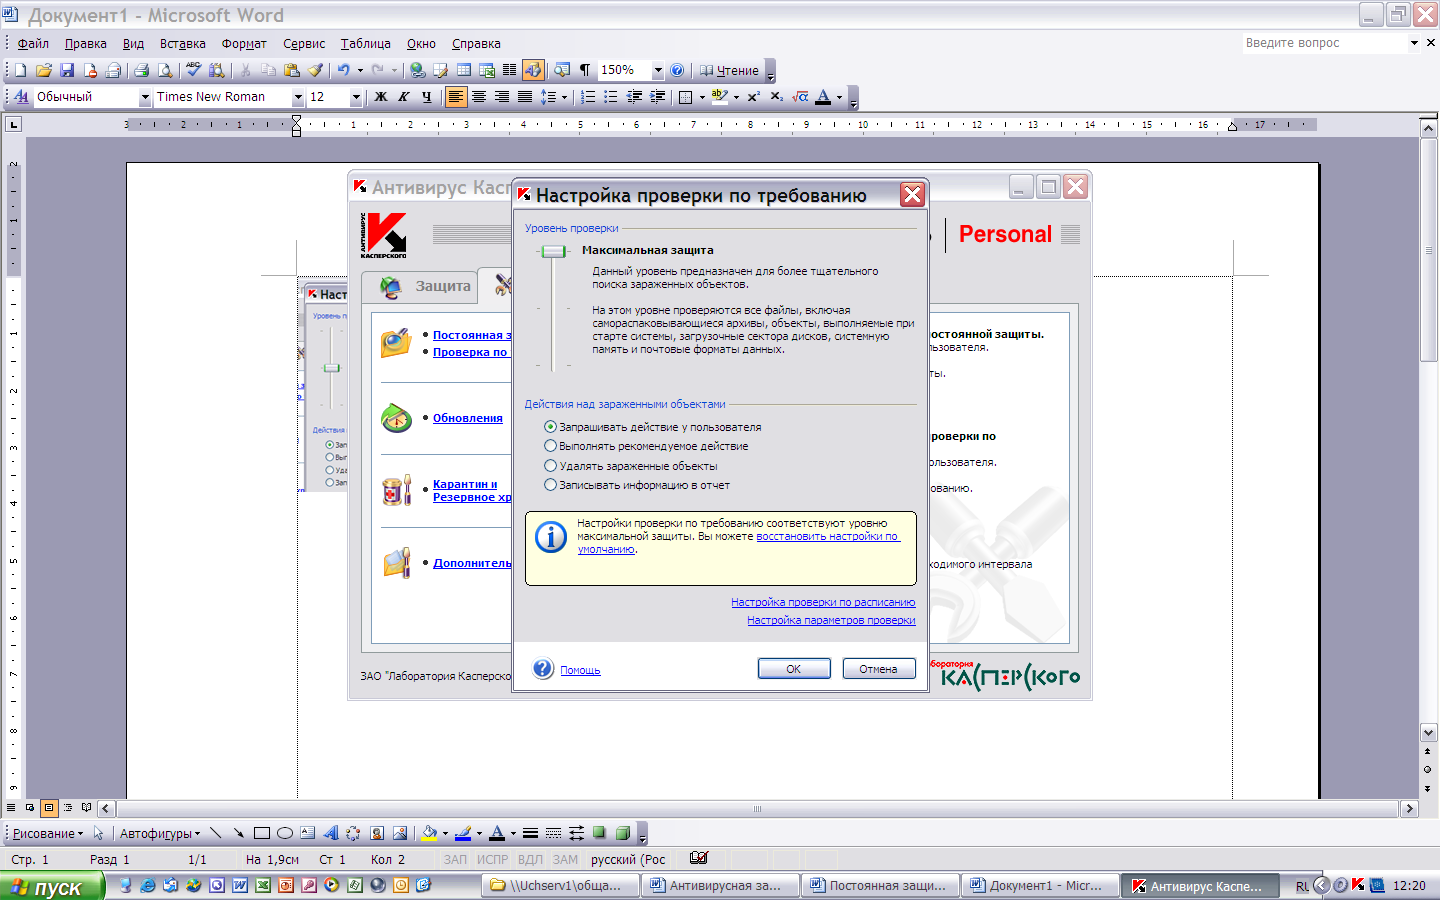
Task: Click the Insert Table toolbar icon
Action: coord(464,70)
